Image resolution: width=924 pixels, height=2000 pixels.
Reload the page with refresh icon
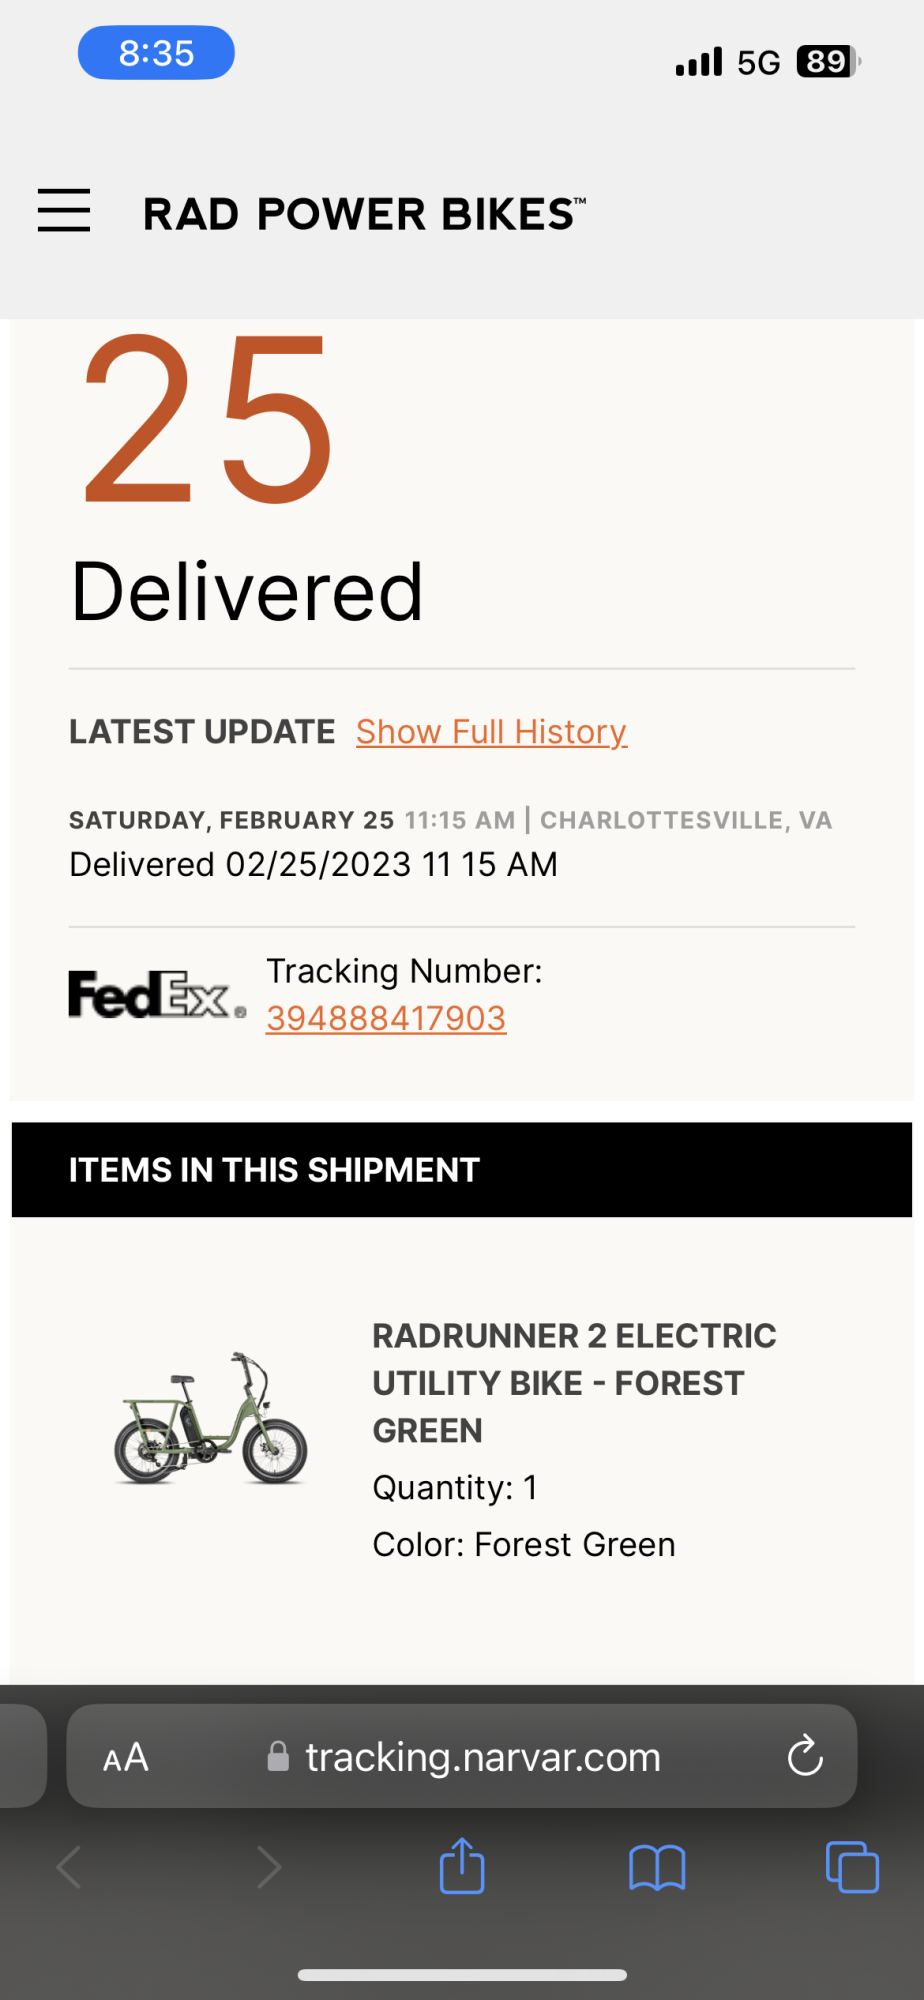click(805, 1756)
